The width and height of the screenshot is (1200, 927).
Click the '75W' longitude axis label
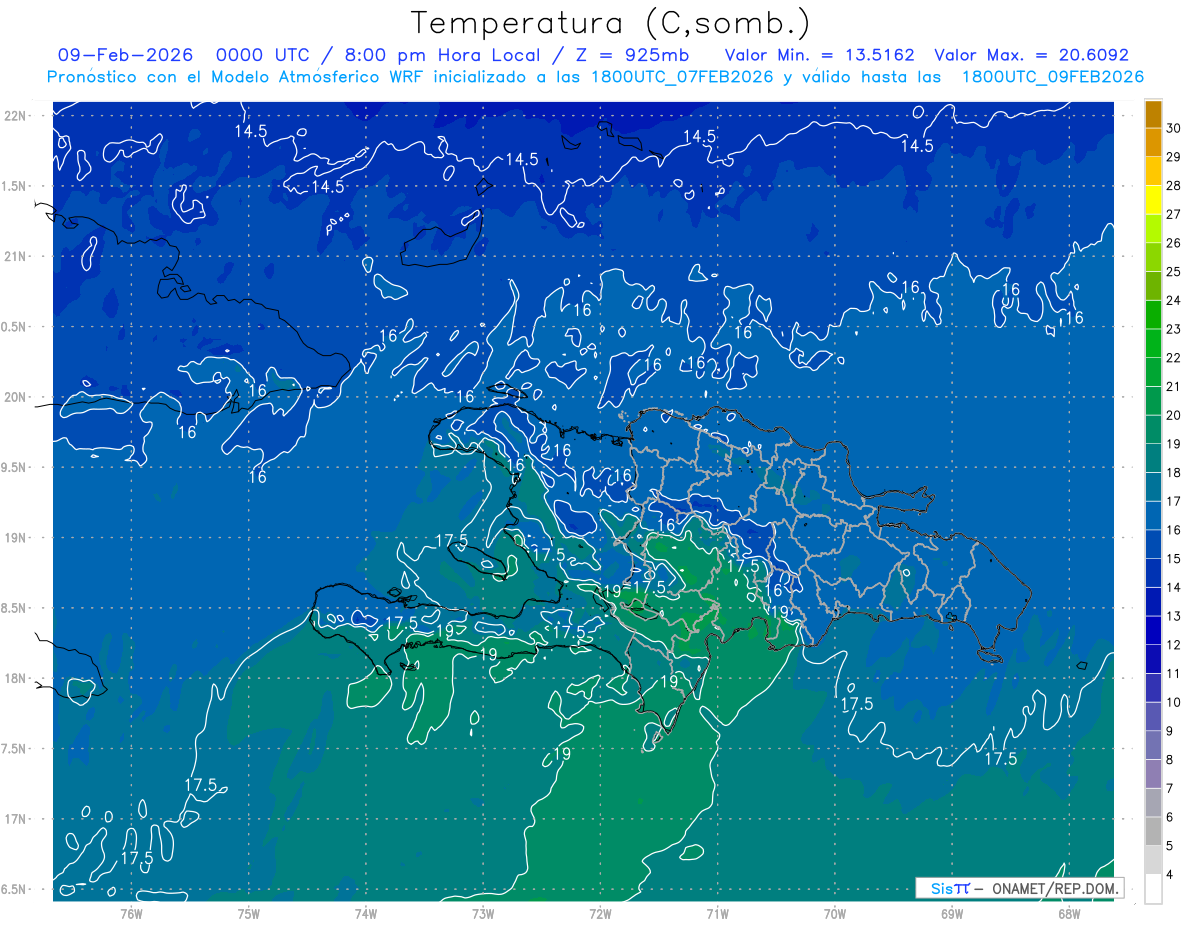249,914
